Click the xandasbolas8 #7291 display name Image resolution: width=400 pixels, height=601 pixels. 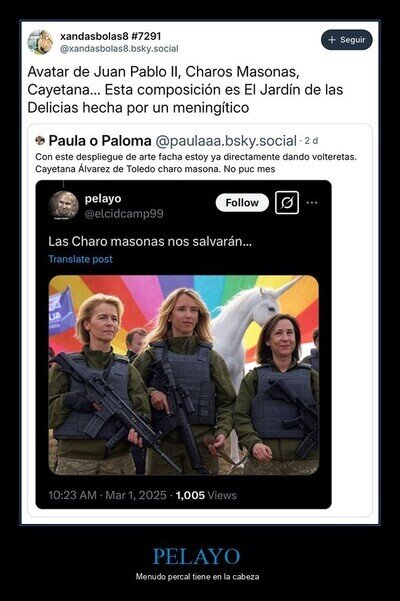tap(110, 36)
